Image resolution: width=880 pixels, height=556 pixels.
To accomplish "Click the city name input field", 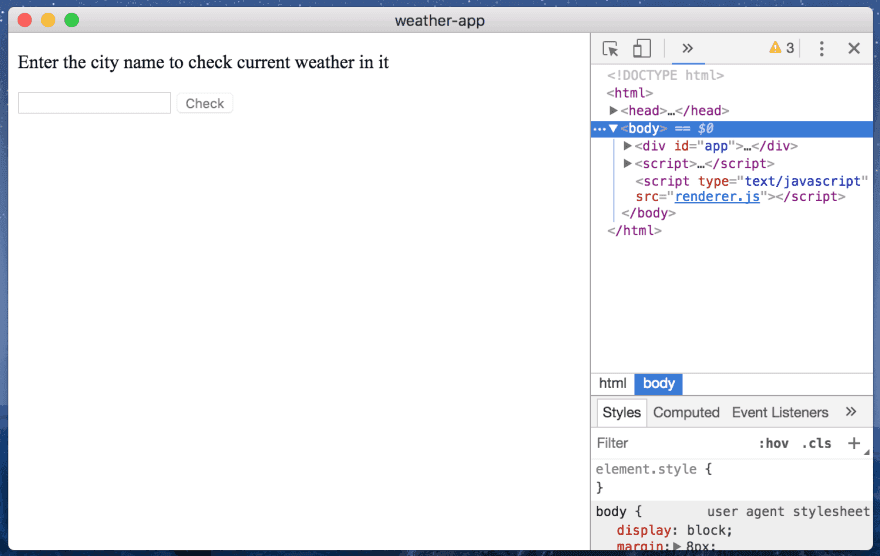I will click(95, 103).
